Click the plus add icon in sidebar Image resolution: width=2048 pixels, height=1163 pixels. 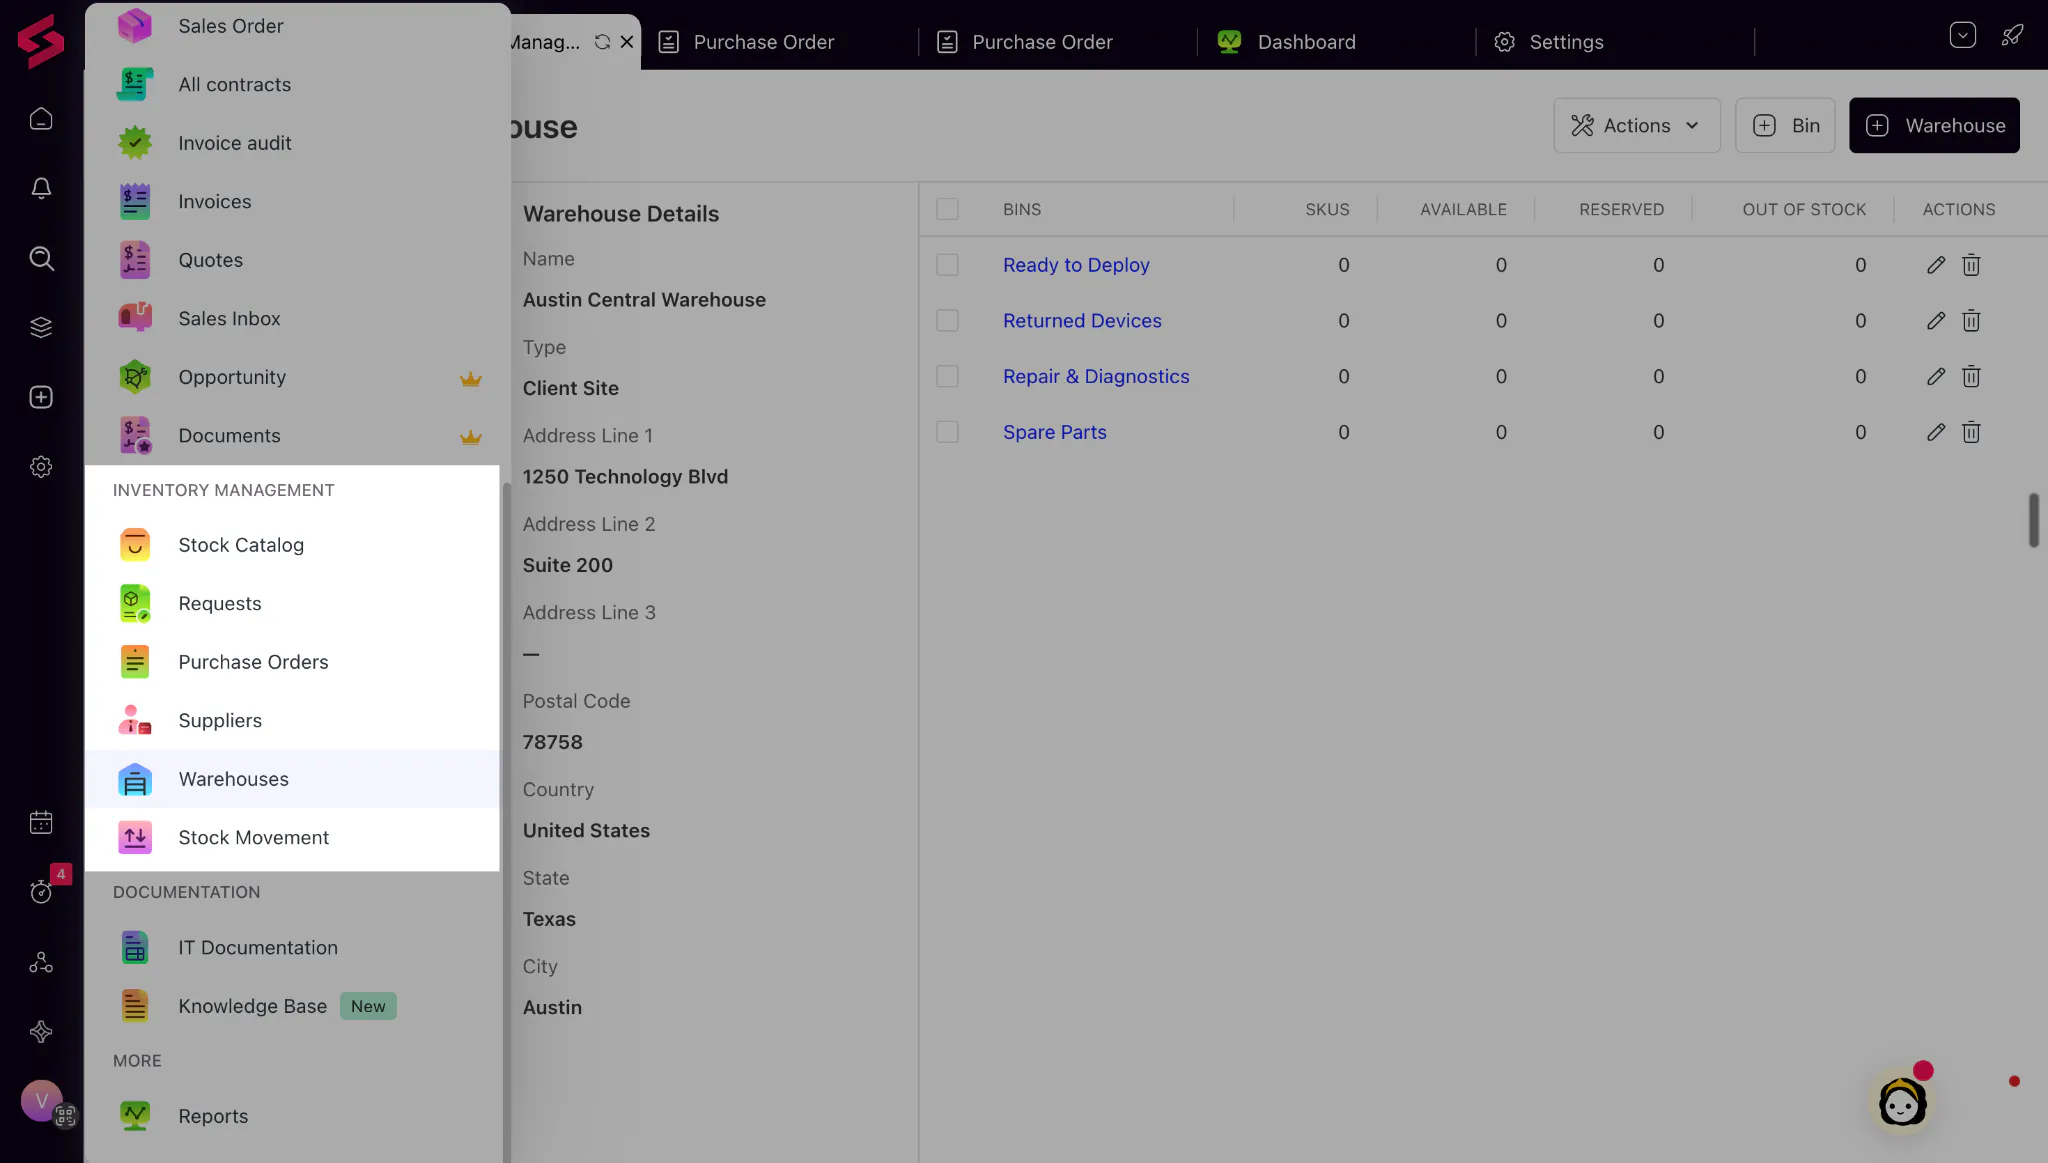click(x=41, y=397)
